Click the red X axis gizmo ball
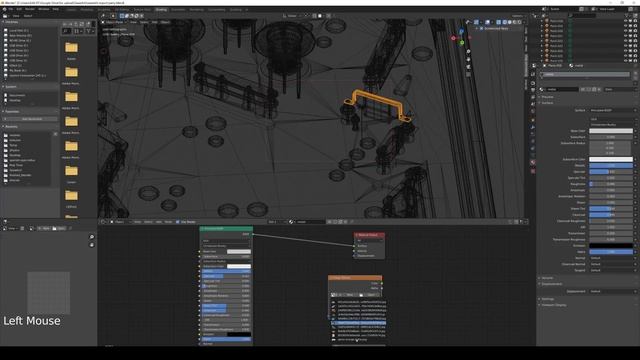The image size is (640, 360). coord(453,38)
